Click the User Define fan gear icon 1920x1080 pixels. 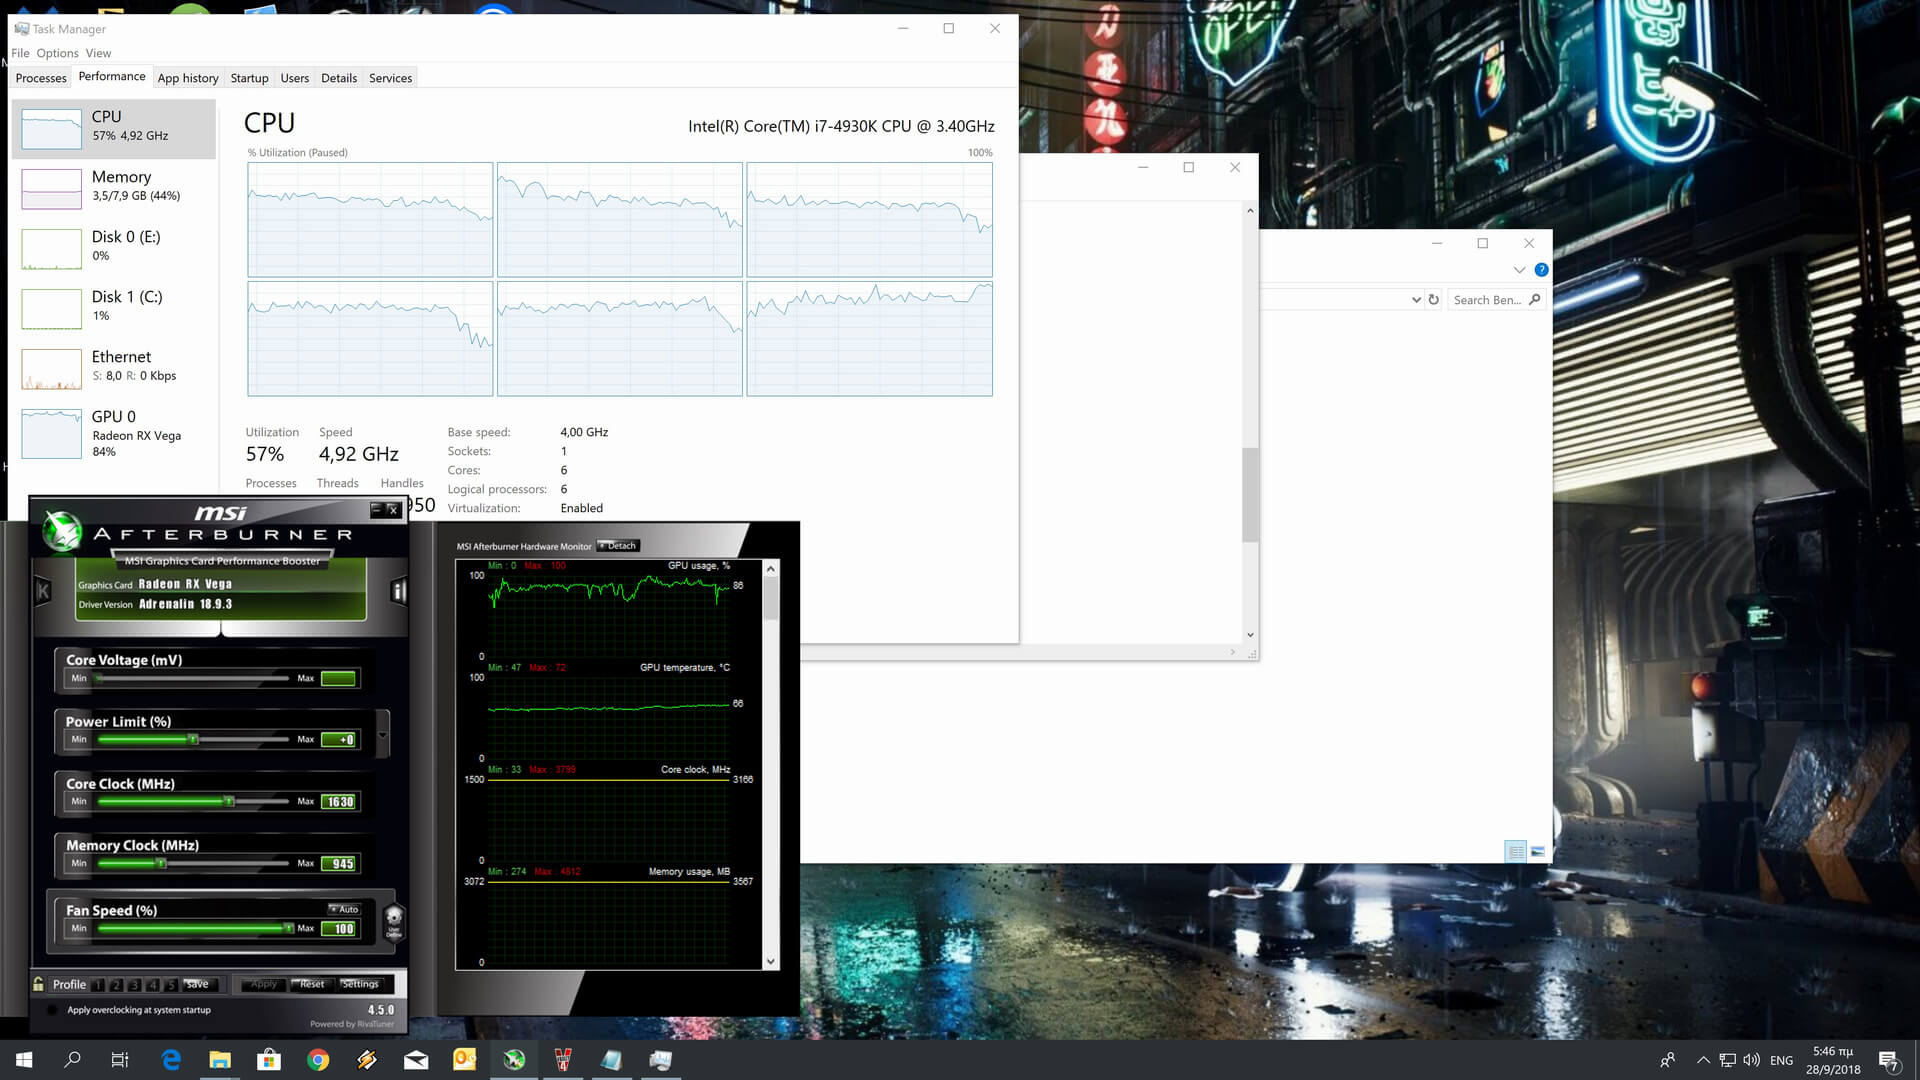pyautogui.click(x=394, y=919)
